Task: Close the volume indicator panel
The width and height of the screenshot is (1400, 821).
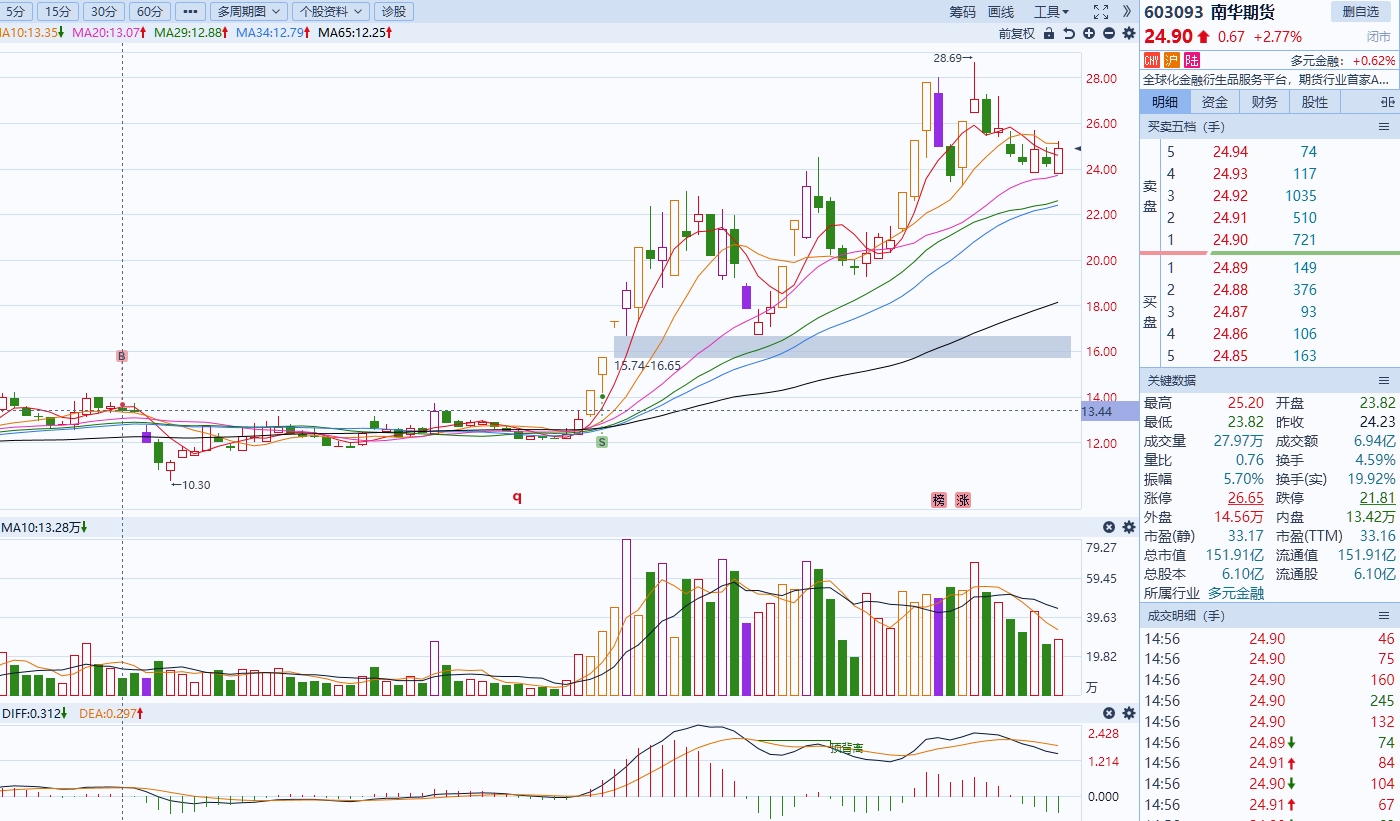Action: point(1109,527)
